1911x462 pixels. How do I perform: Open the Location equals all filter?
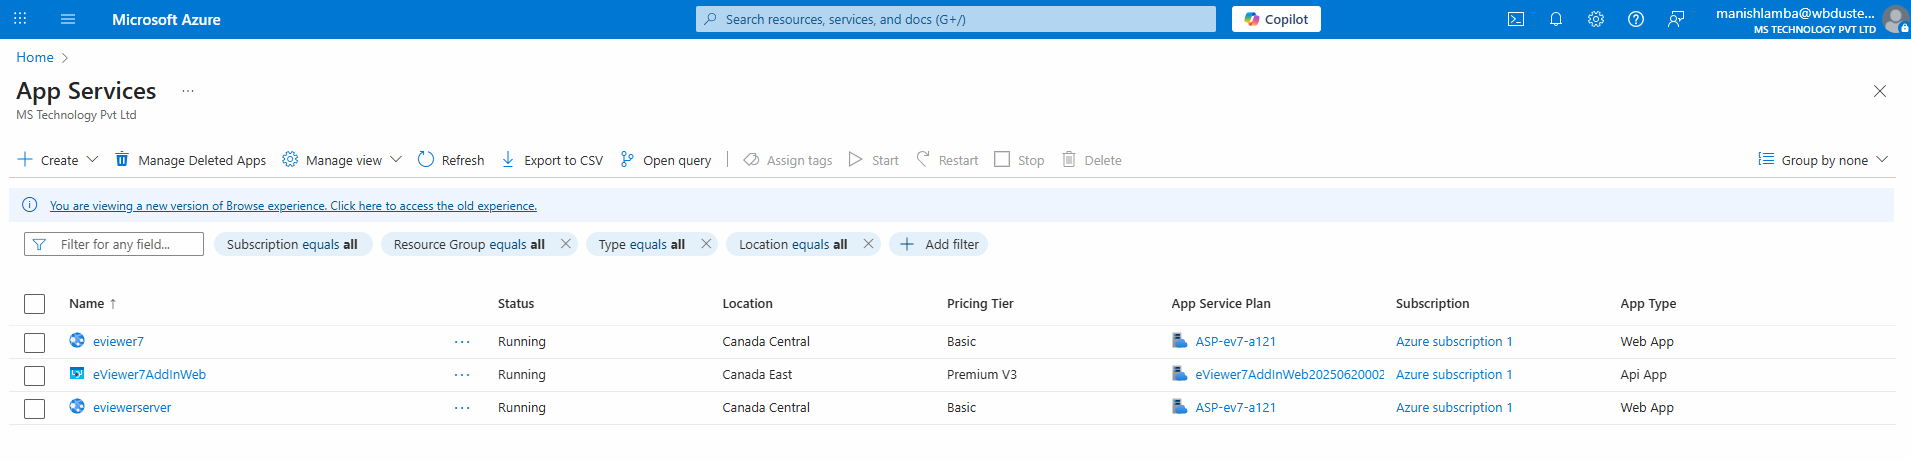(793, 244)
